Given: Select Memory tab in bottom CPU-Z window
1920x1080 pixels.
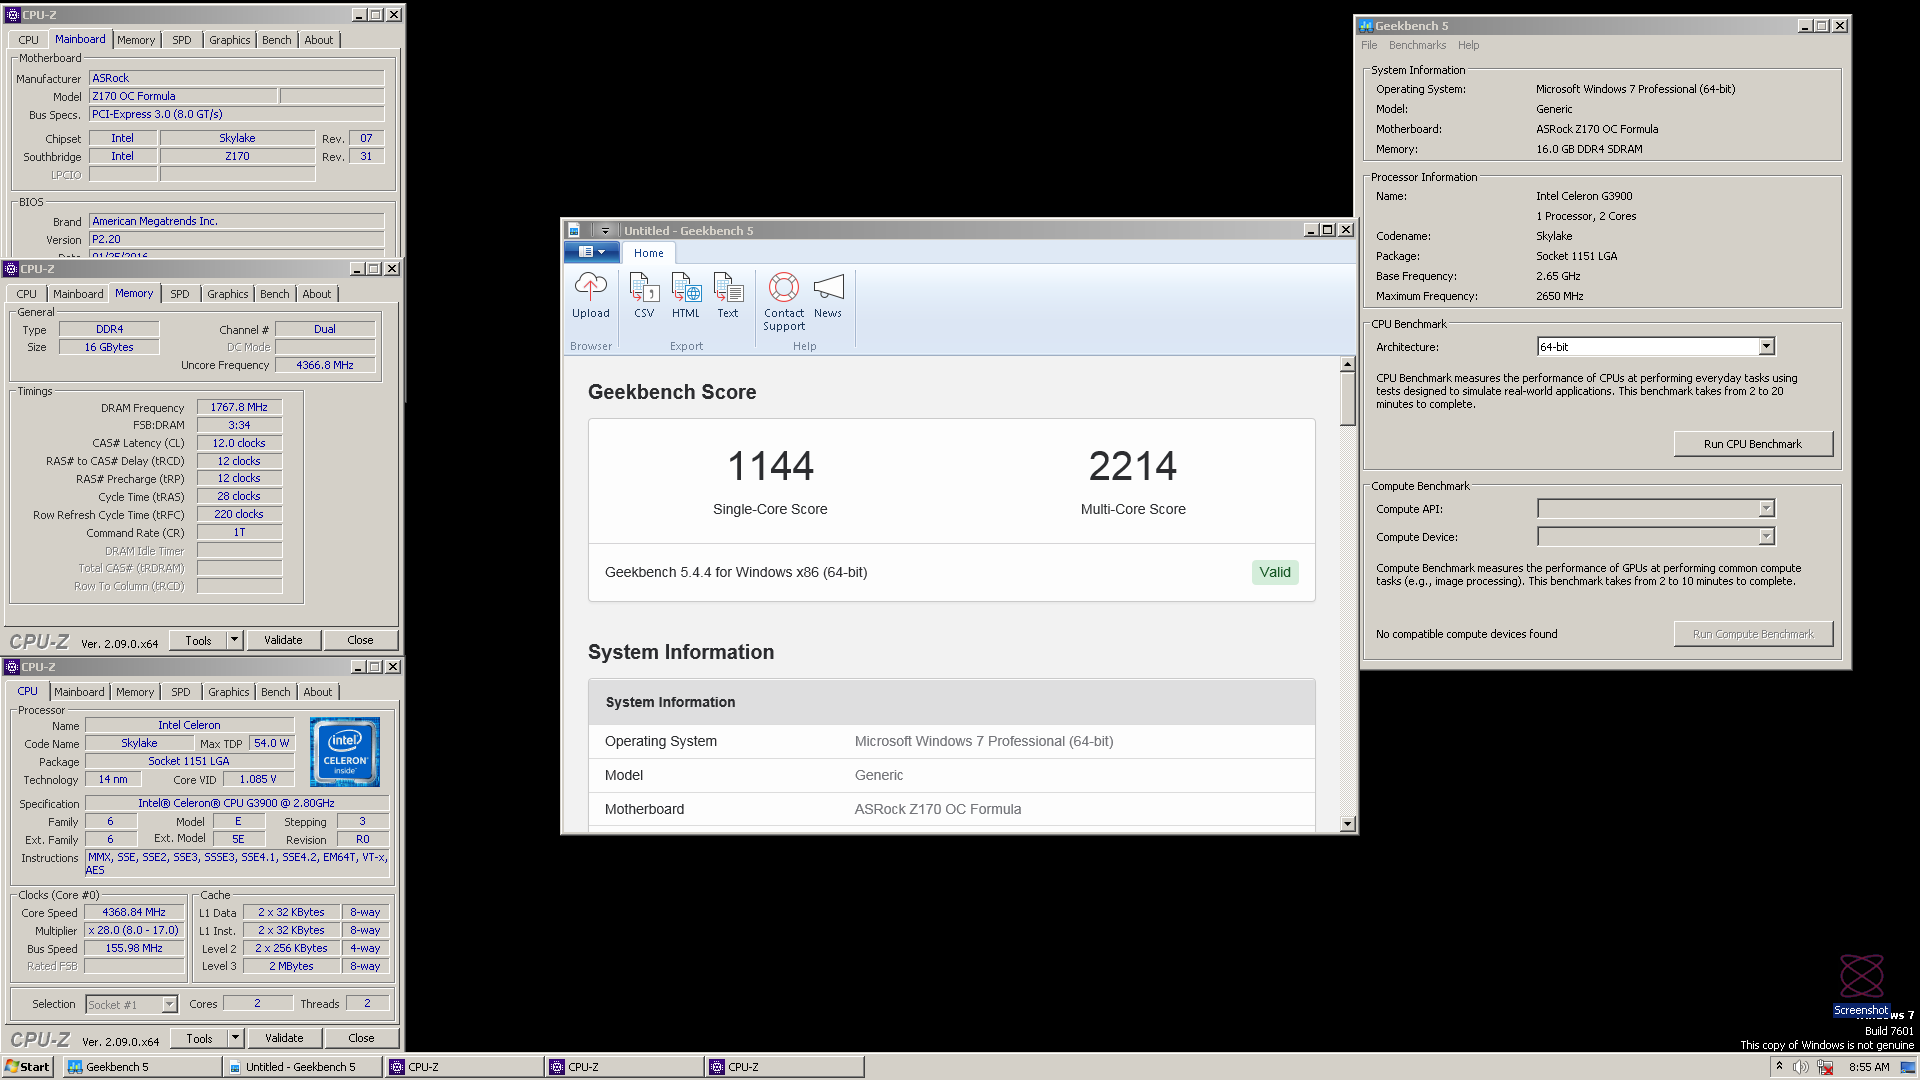Looking at the screenshot, I should (x=134, y=692).
